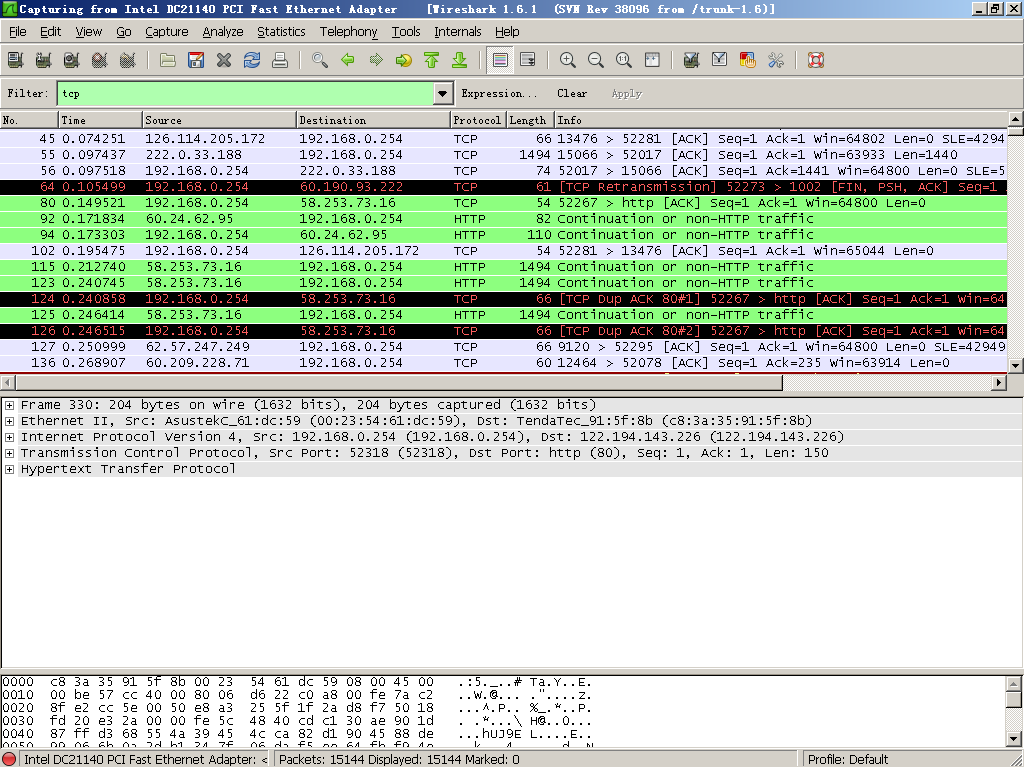Toggle colorize packet list
Screen dimensions: 1024x768
click(x=500, y=60)
